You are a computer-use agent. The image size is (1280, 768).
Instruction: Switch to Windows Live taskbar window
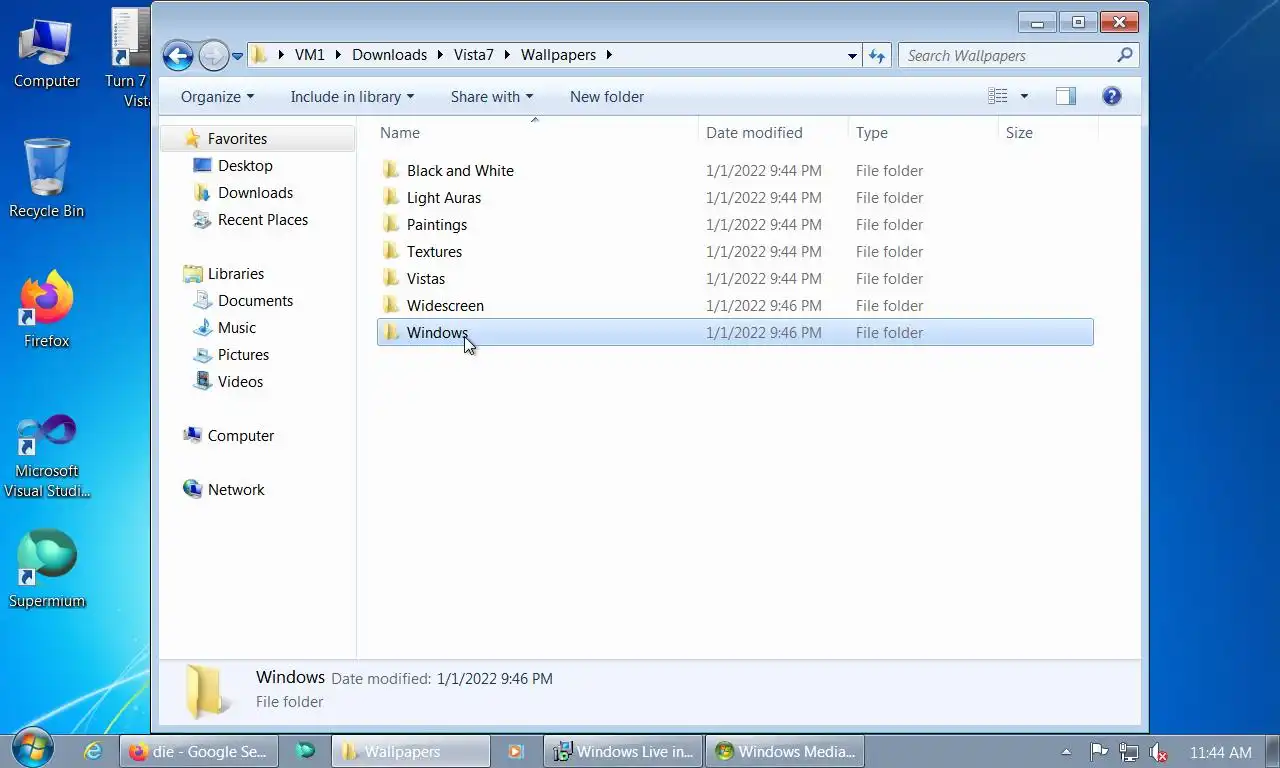coord(622,751)
